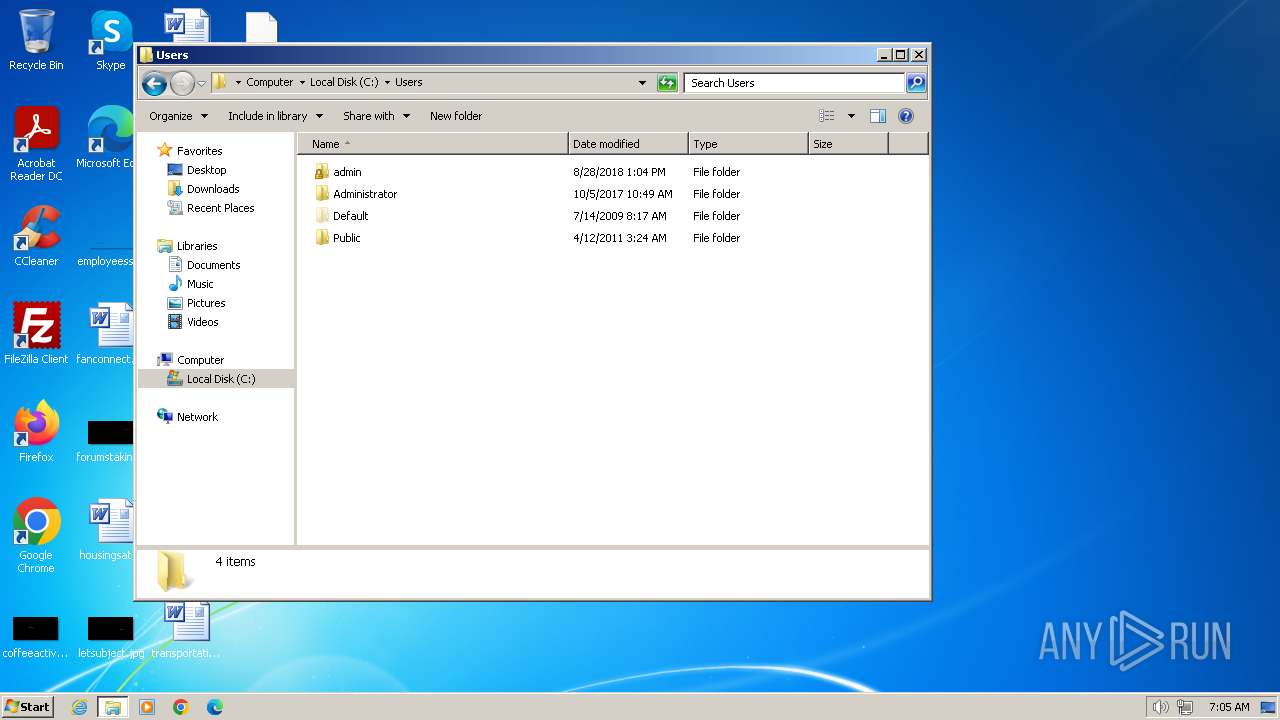Viewport: 1280px width, 720px height.
Task: Open the Start menu
Action: point(27,707)
